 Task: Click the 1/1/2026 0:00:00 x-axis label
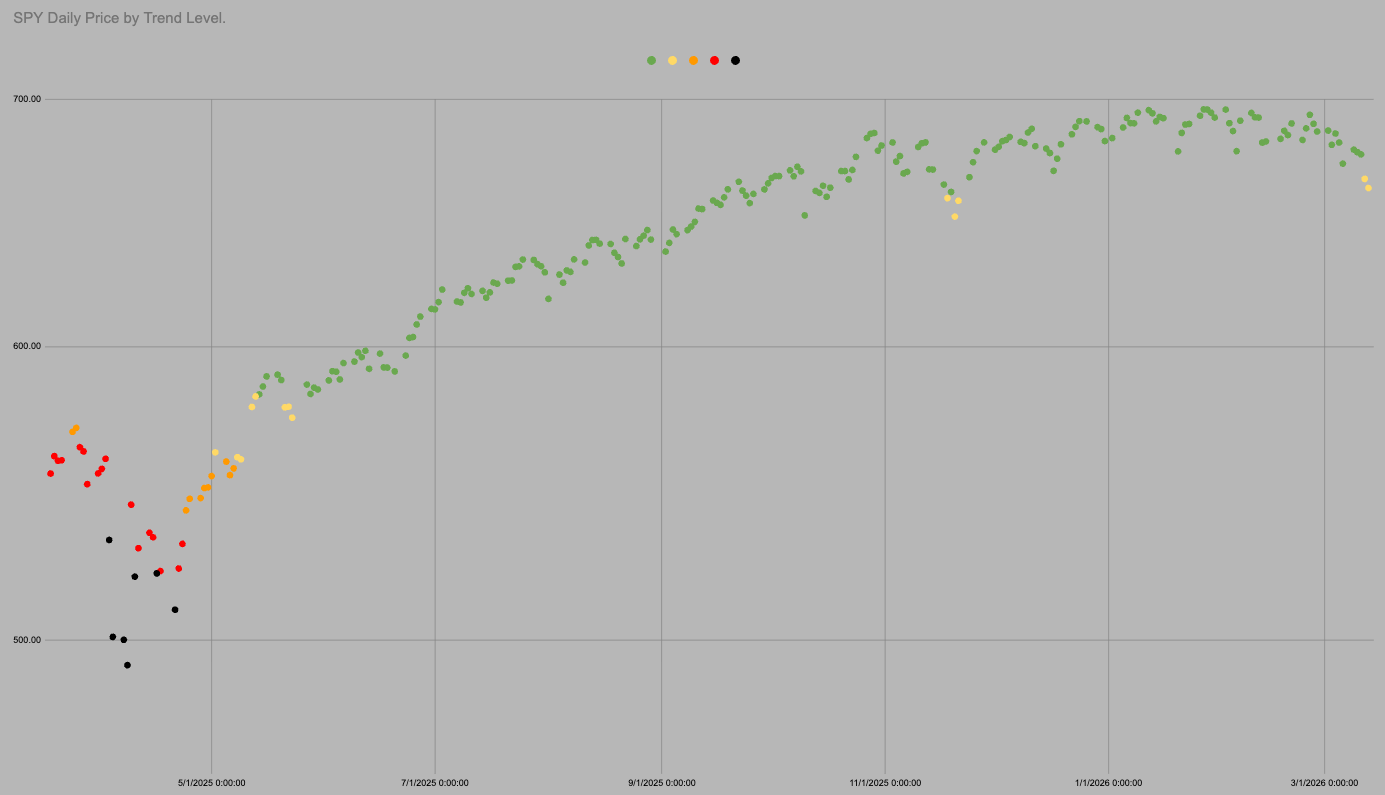(1108, 782)
